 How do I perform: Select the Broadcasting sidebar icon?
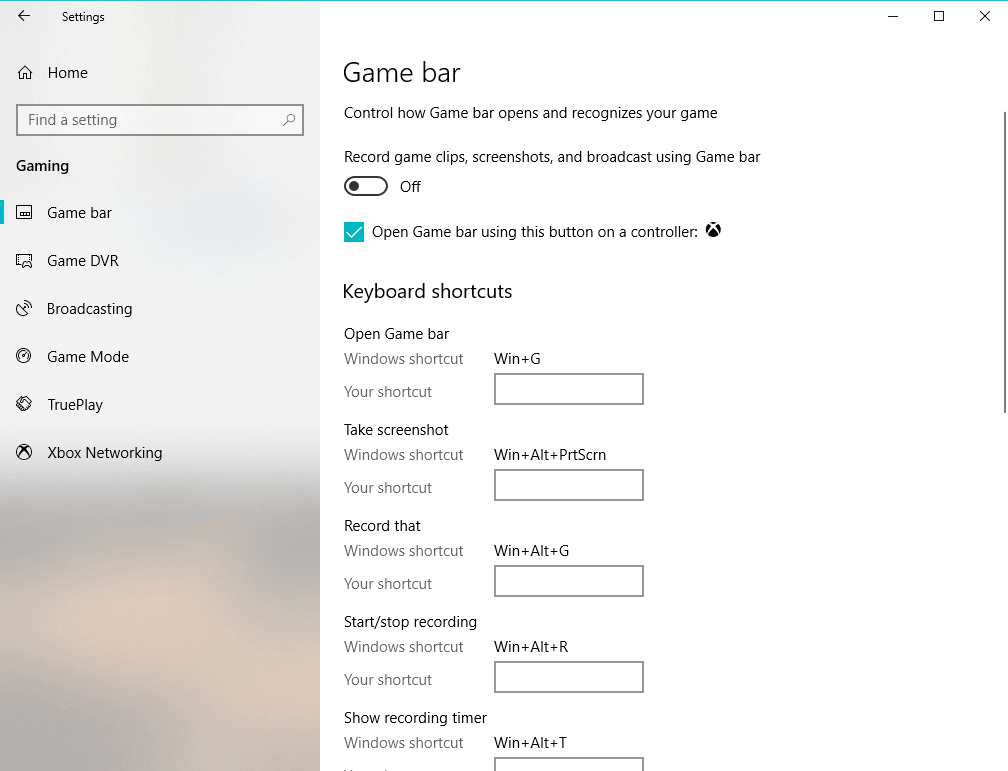click(x=24, y=309)
